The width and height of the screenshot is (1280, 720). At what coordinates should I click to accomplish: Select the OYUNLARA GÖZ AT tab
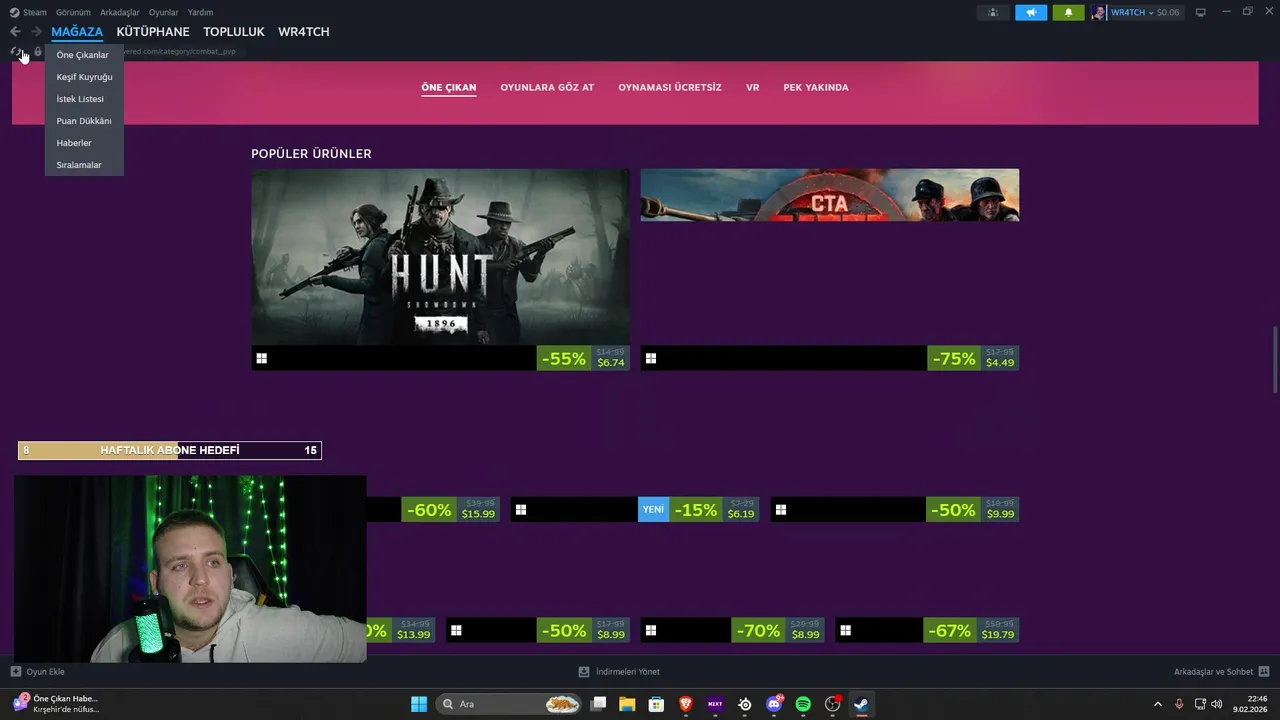tap(547, 87)
